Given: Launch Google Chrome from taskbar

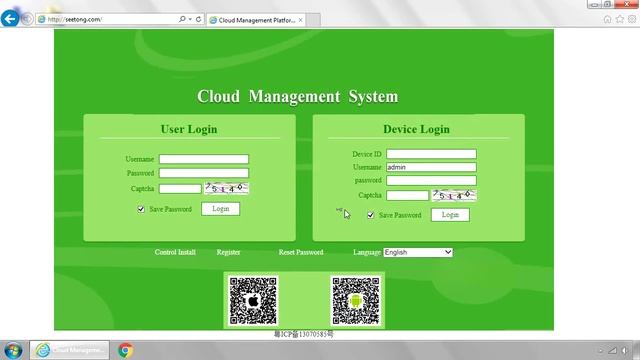Looking at the screenshot, I should pos(126,350).
